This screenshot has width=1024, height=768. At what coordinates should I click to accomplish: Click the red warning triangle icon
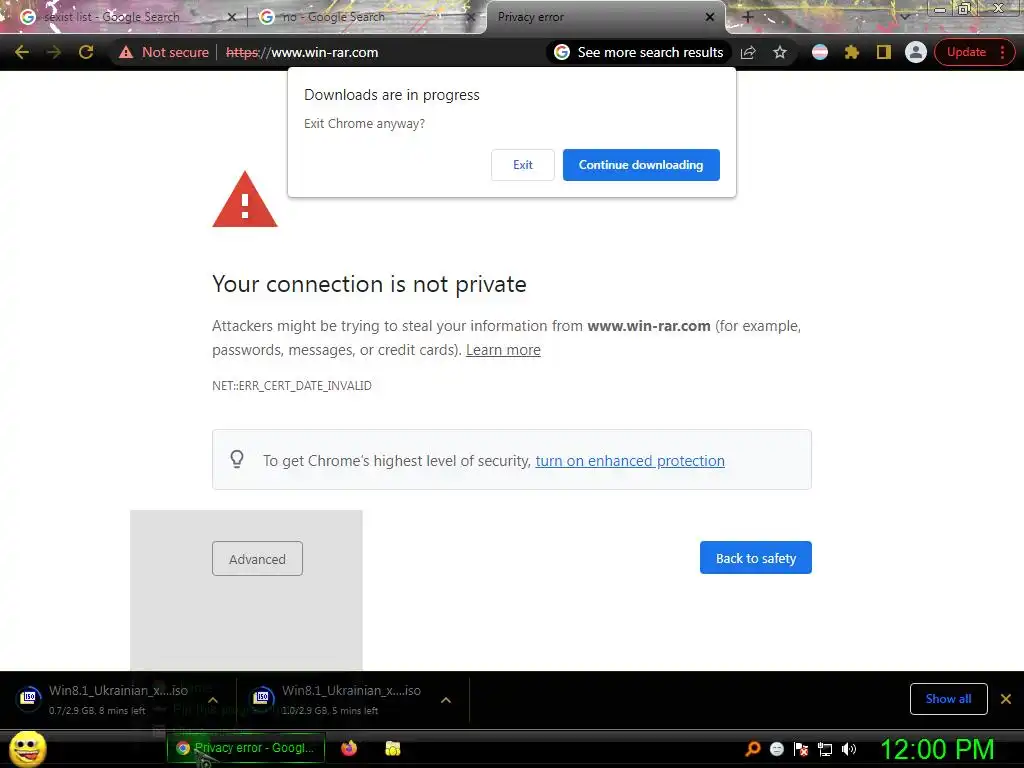[x=245, y=200]
